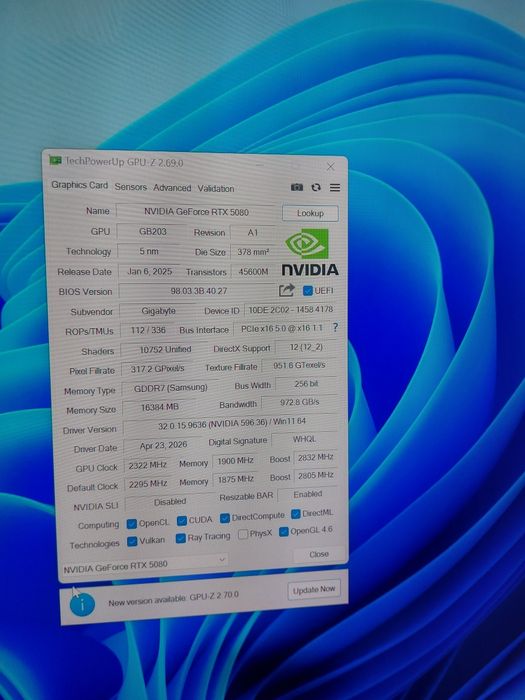Screen dimensions: 525x700
Task: Click the Close button
Action: (x=319, y=554)
